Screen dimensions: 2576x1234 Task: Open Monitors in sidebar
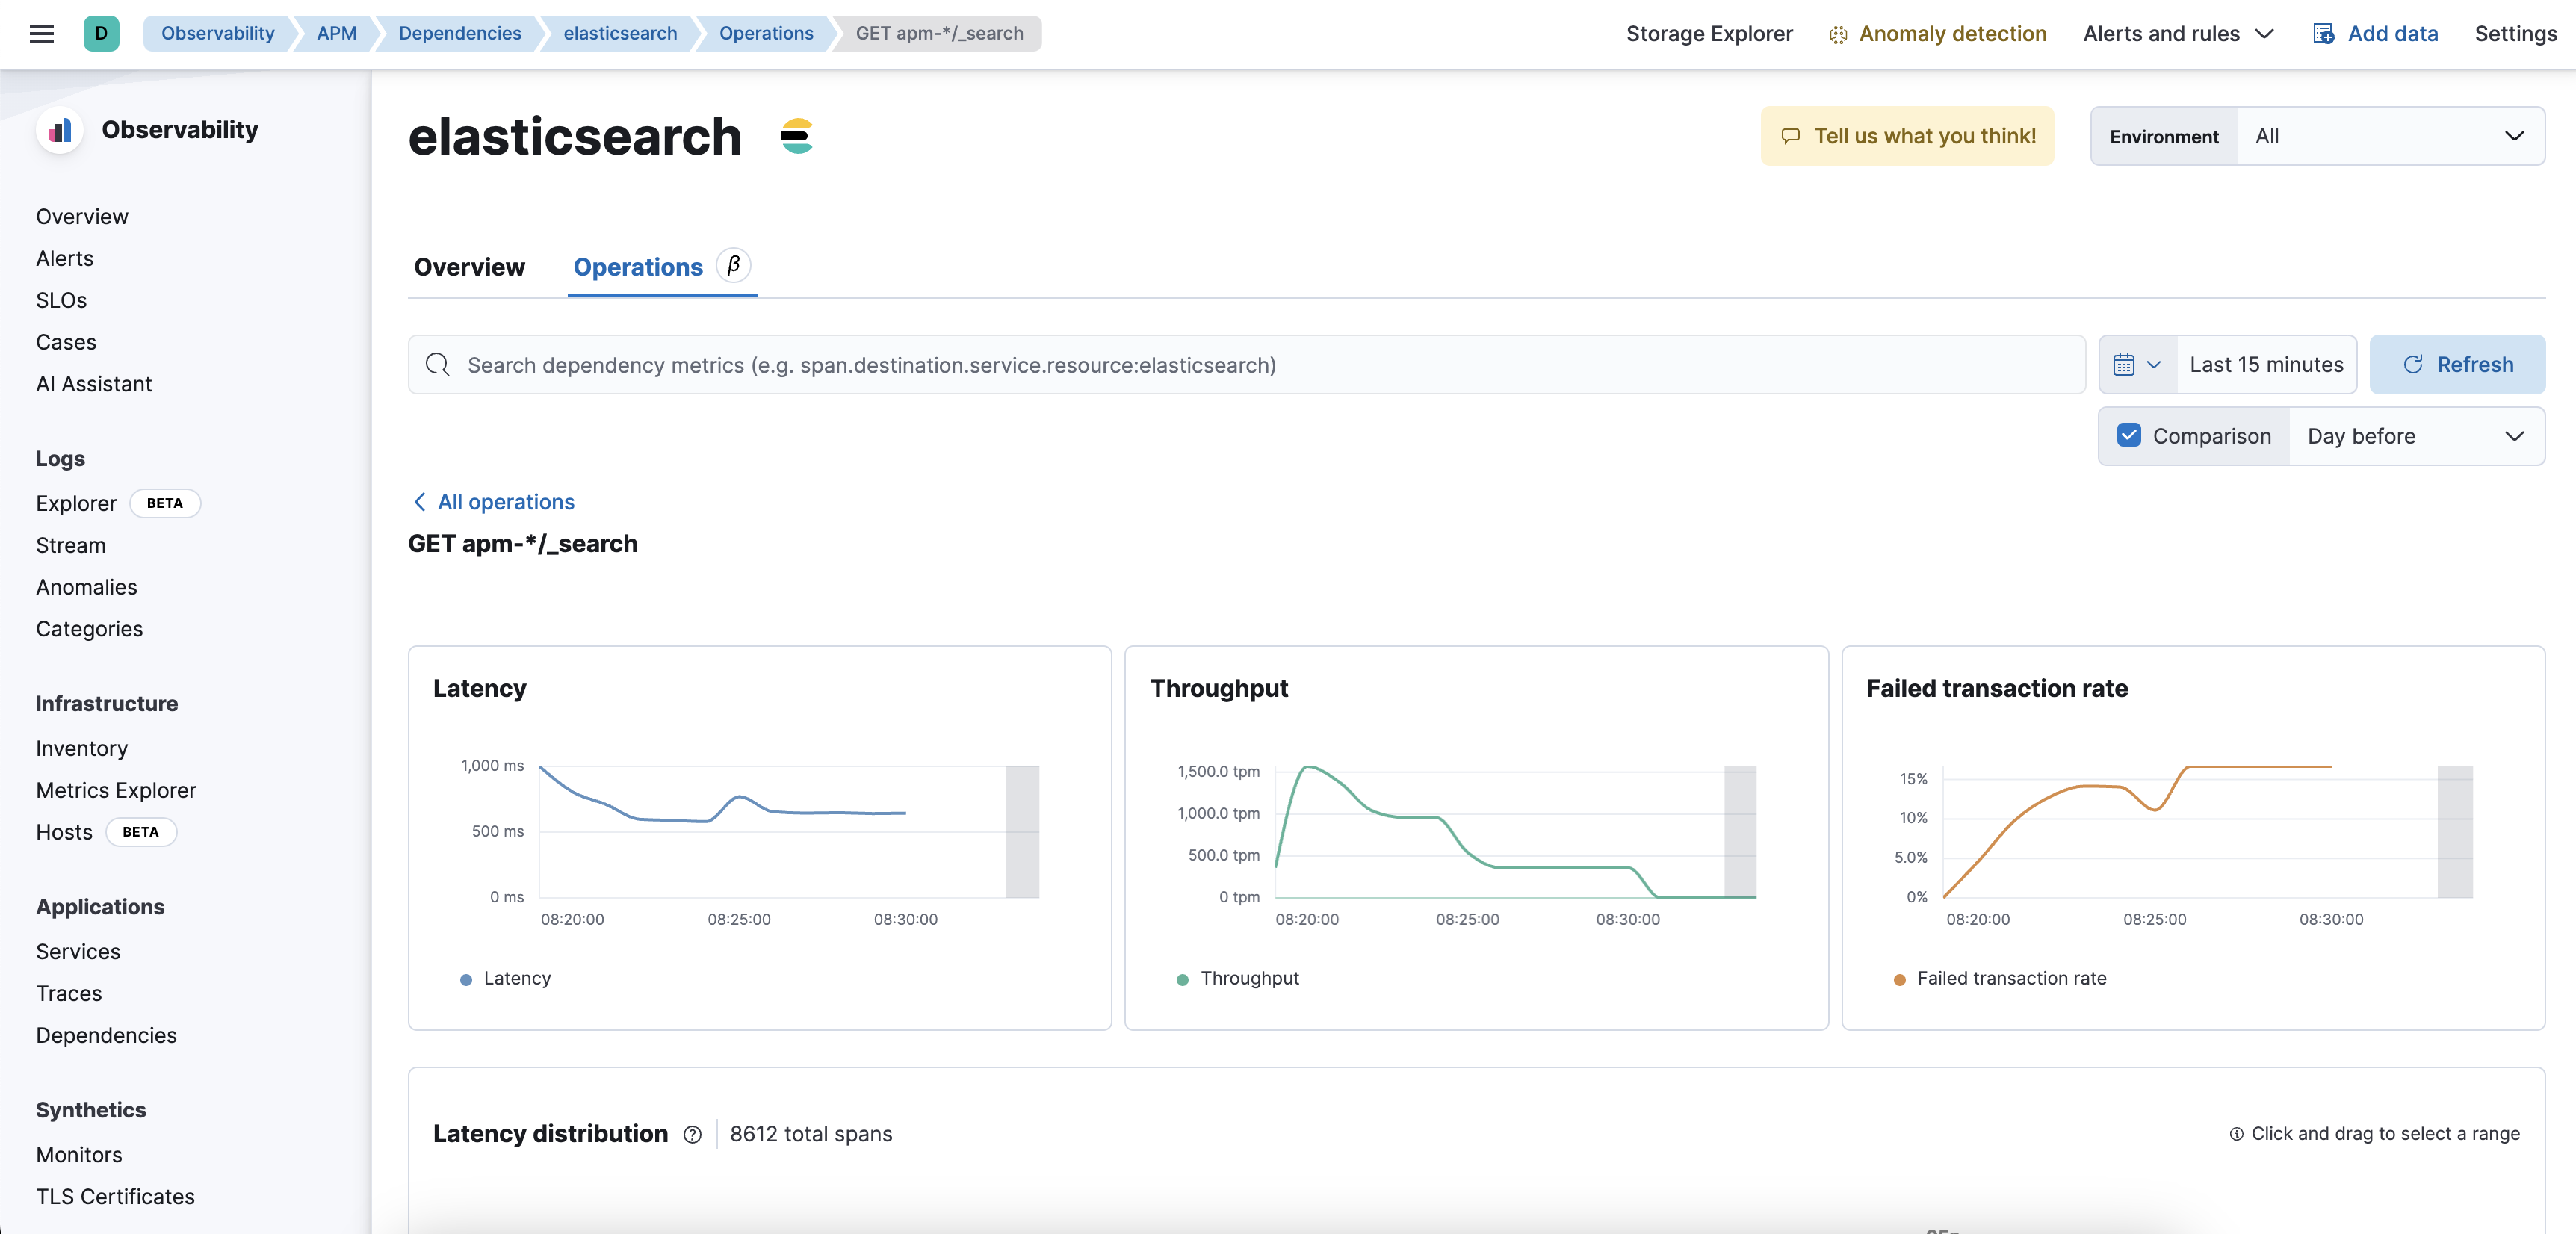coord(79,1155)
